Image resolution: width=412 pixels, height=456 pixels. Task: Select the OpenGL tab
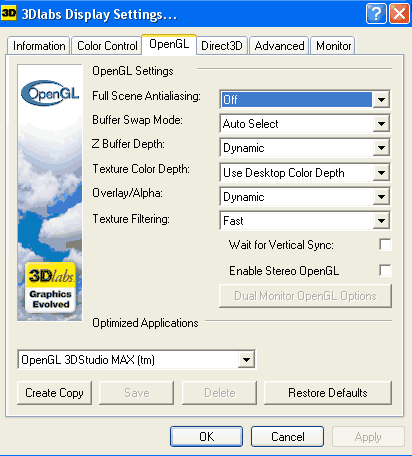click(x=169, y=44)
